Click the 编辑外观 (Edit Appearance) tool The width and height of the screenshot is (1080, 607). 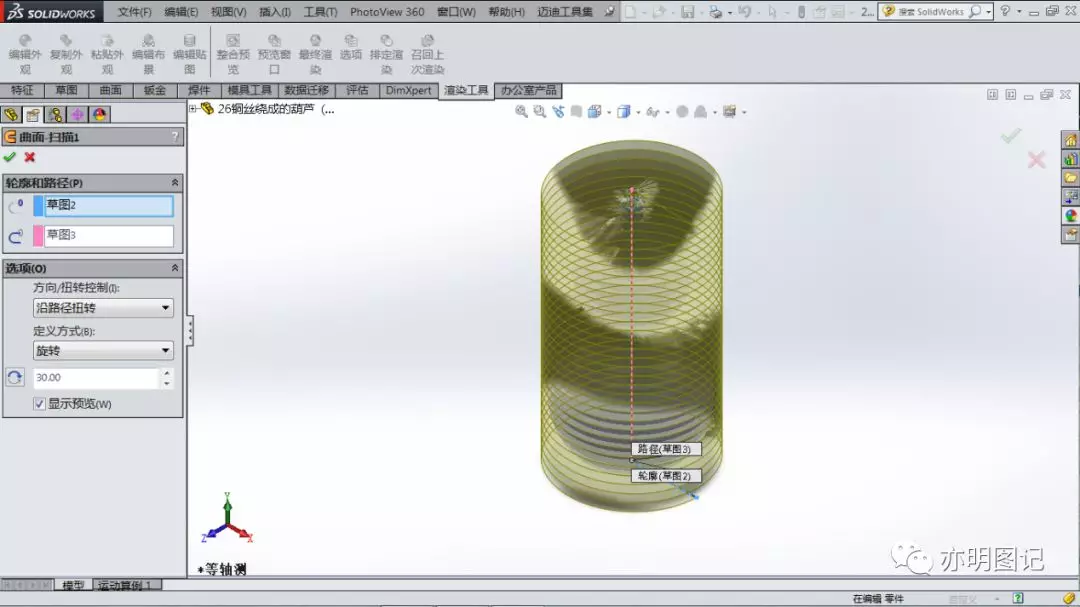click(25, 54)
